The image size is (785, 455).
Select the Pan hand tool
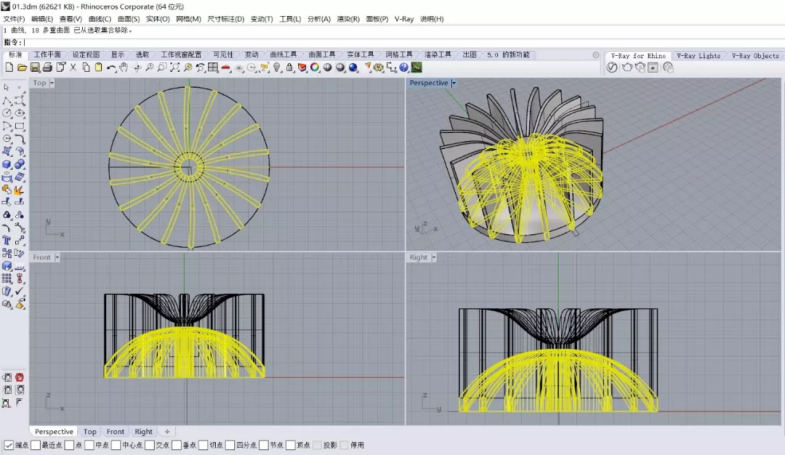(x=123, y=68)
